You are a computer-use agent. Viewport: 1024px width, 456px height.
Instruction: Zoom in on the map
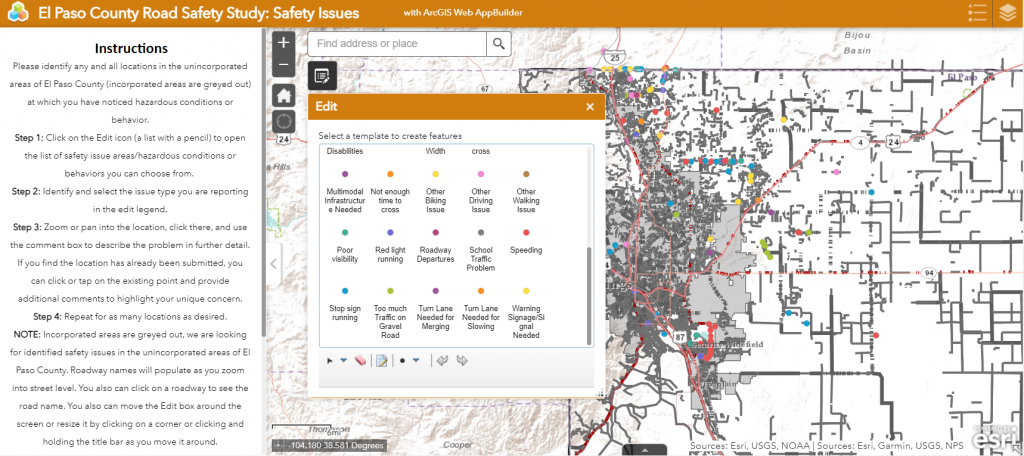[283, 43]
